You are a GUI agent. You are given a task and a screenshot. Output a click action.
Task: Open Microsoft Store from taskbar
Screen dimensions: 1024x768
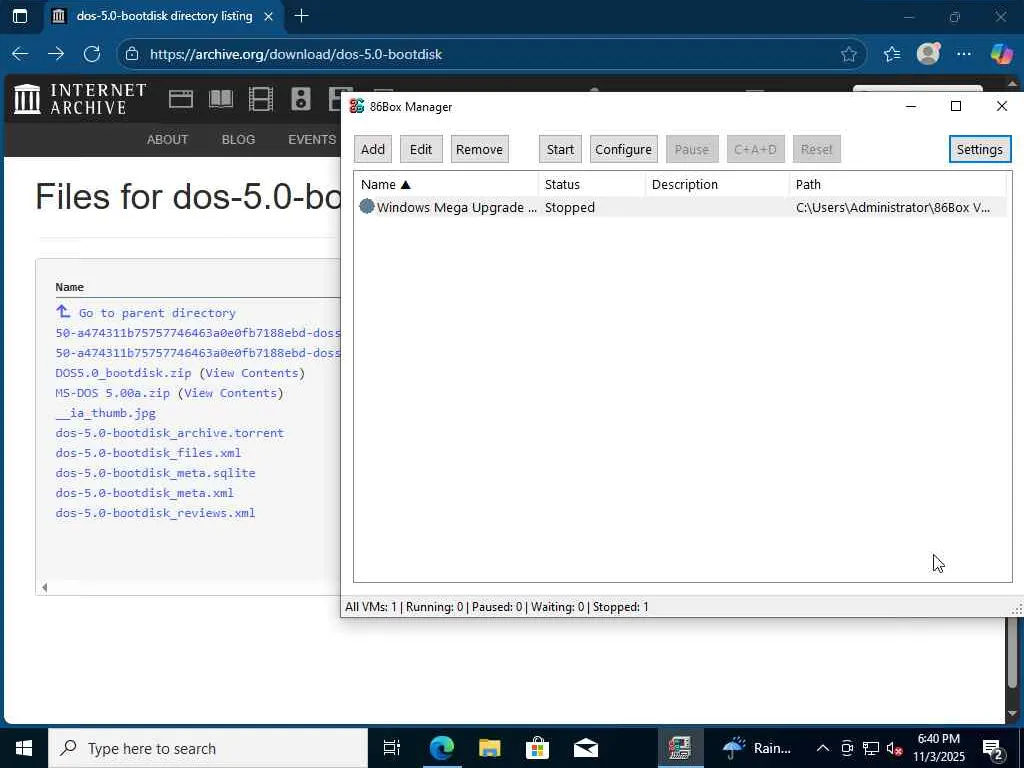[537, 748]
